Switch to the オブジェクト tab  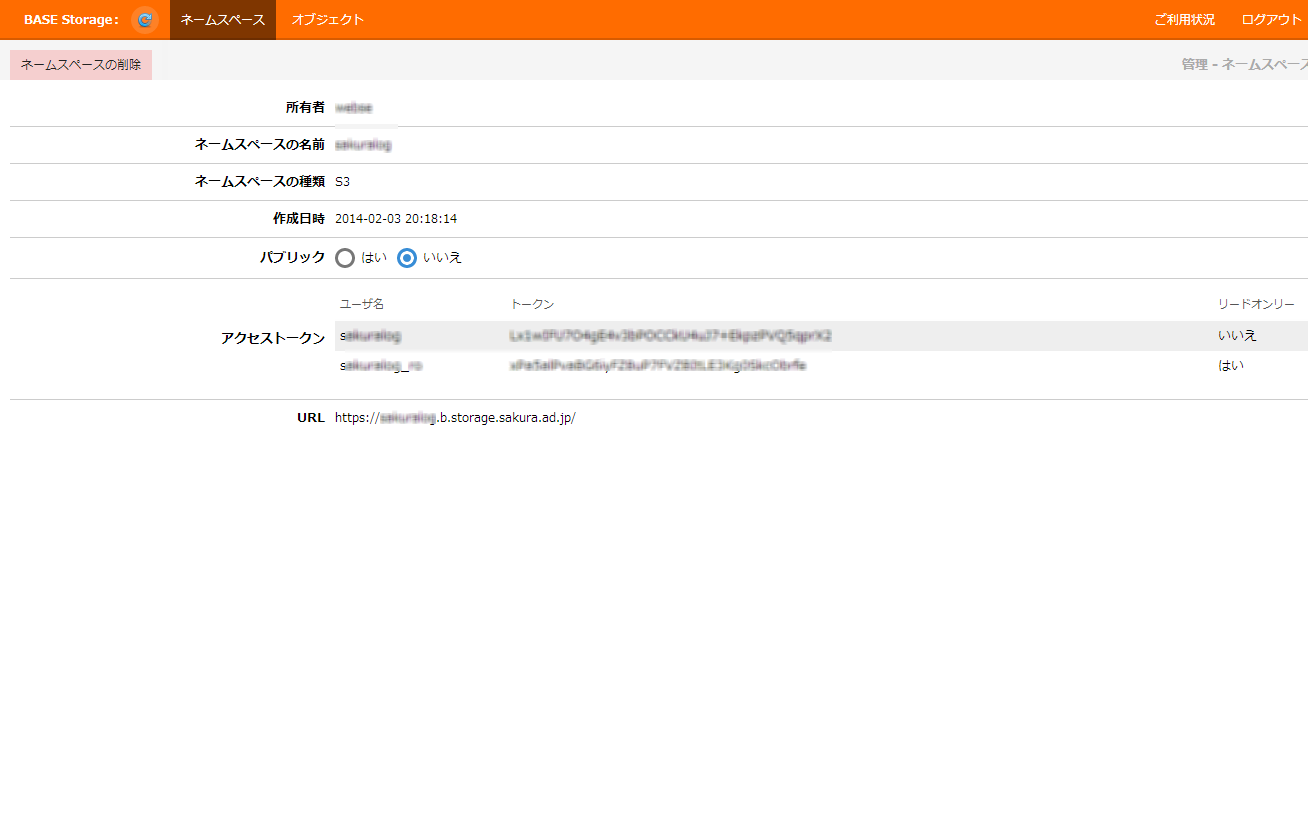328,20
